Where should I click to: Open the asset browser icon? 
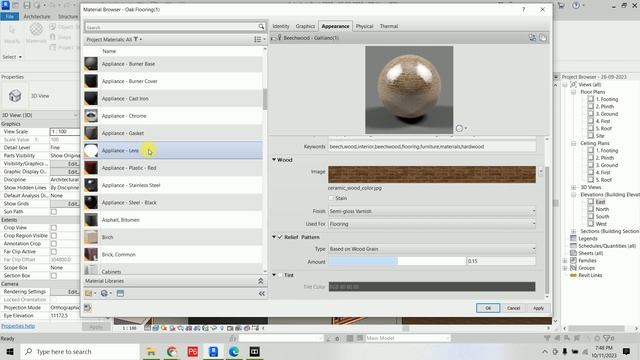tap(120, 293)
